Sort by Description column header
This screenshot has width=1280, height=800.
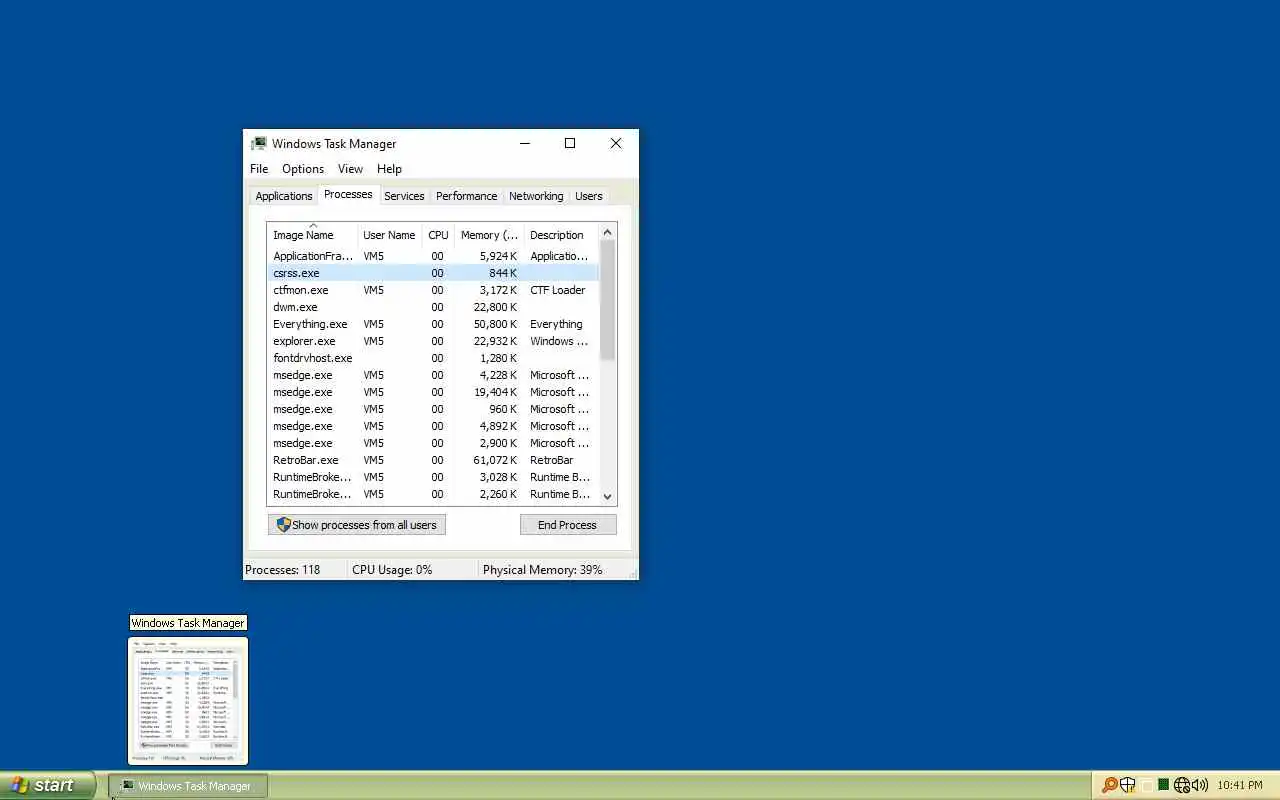[x=560, y=235]
